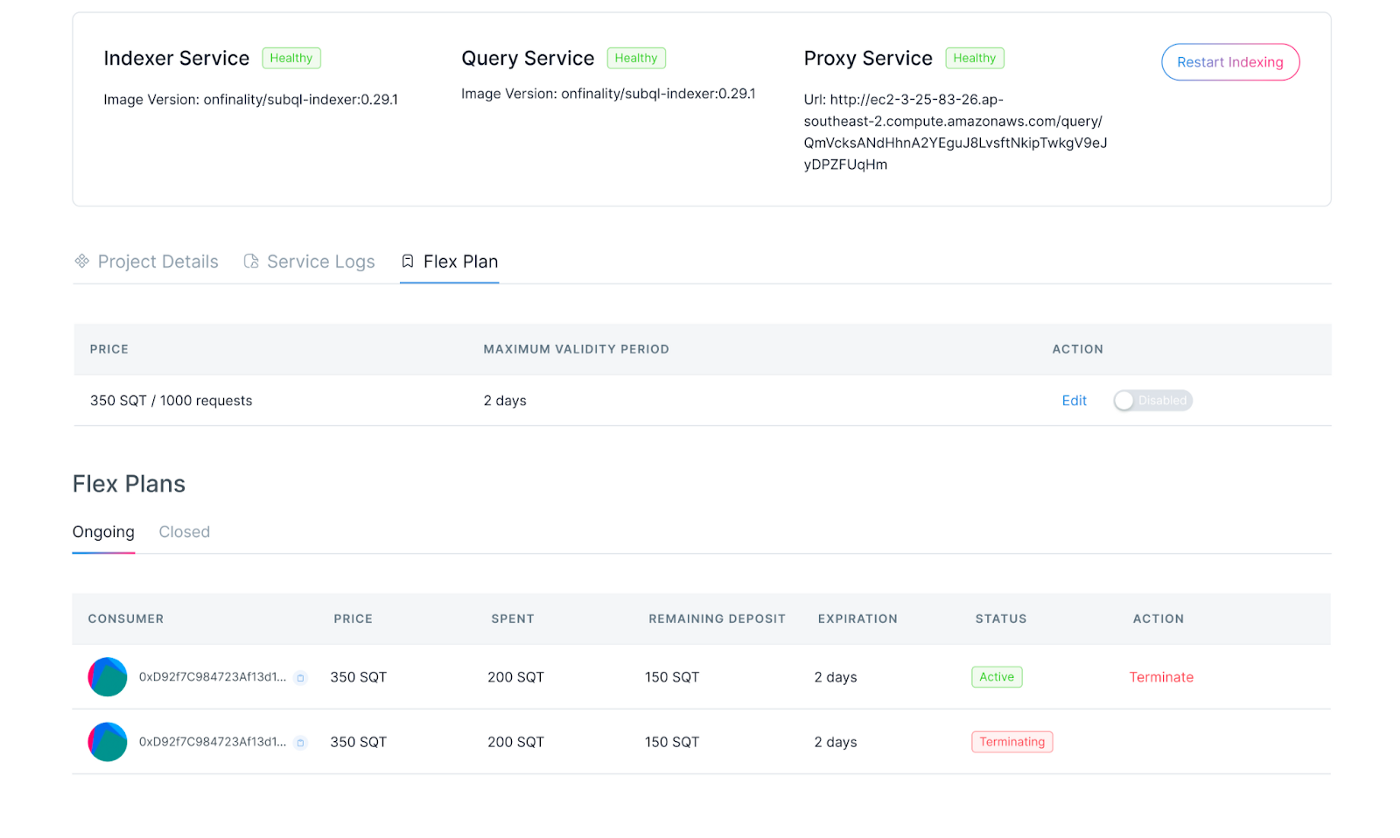Click the Indexer Service Healthy badge

click(x=291, y=58)
